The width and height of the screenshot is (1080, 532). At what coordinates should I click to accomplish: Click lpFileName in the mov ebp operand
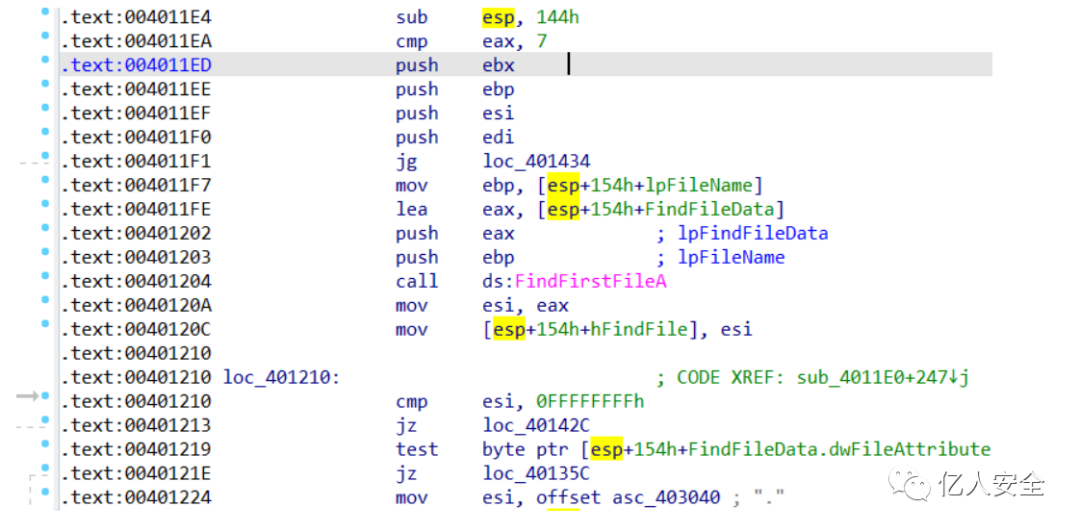[700, 185]
